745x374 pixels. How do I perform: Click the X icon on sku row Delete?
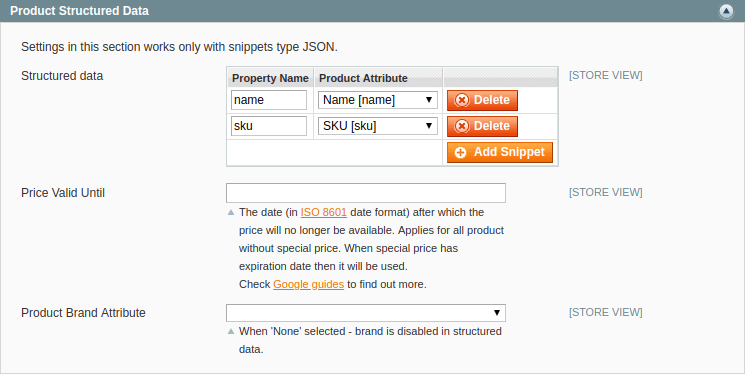[x=461, y=126]
